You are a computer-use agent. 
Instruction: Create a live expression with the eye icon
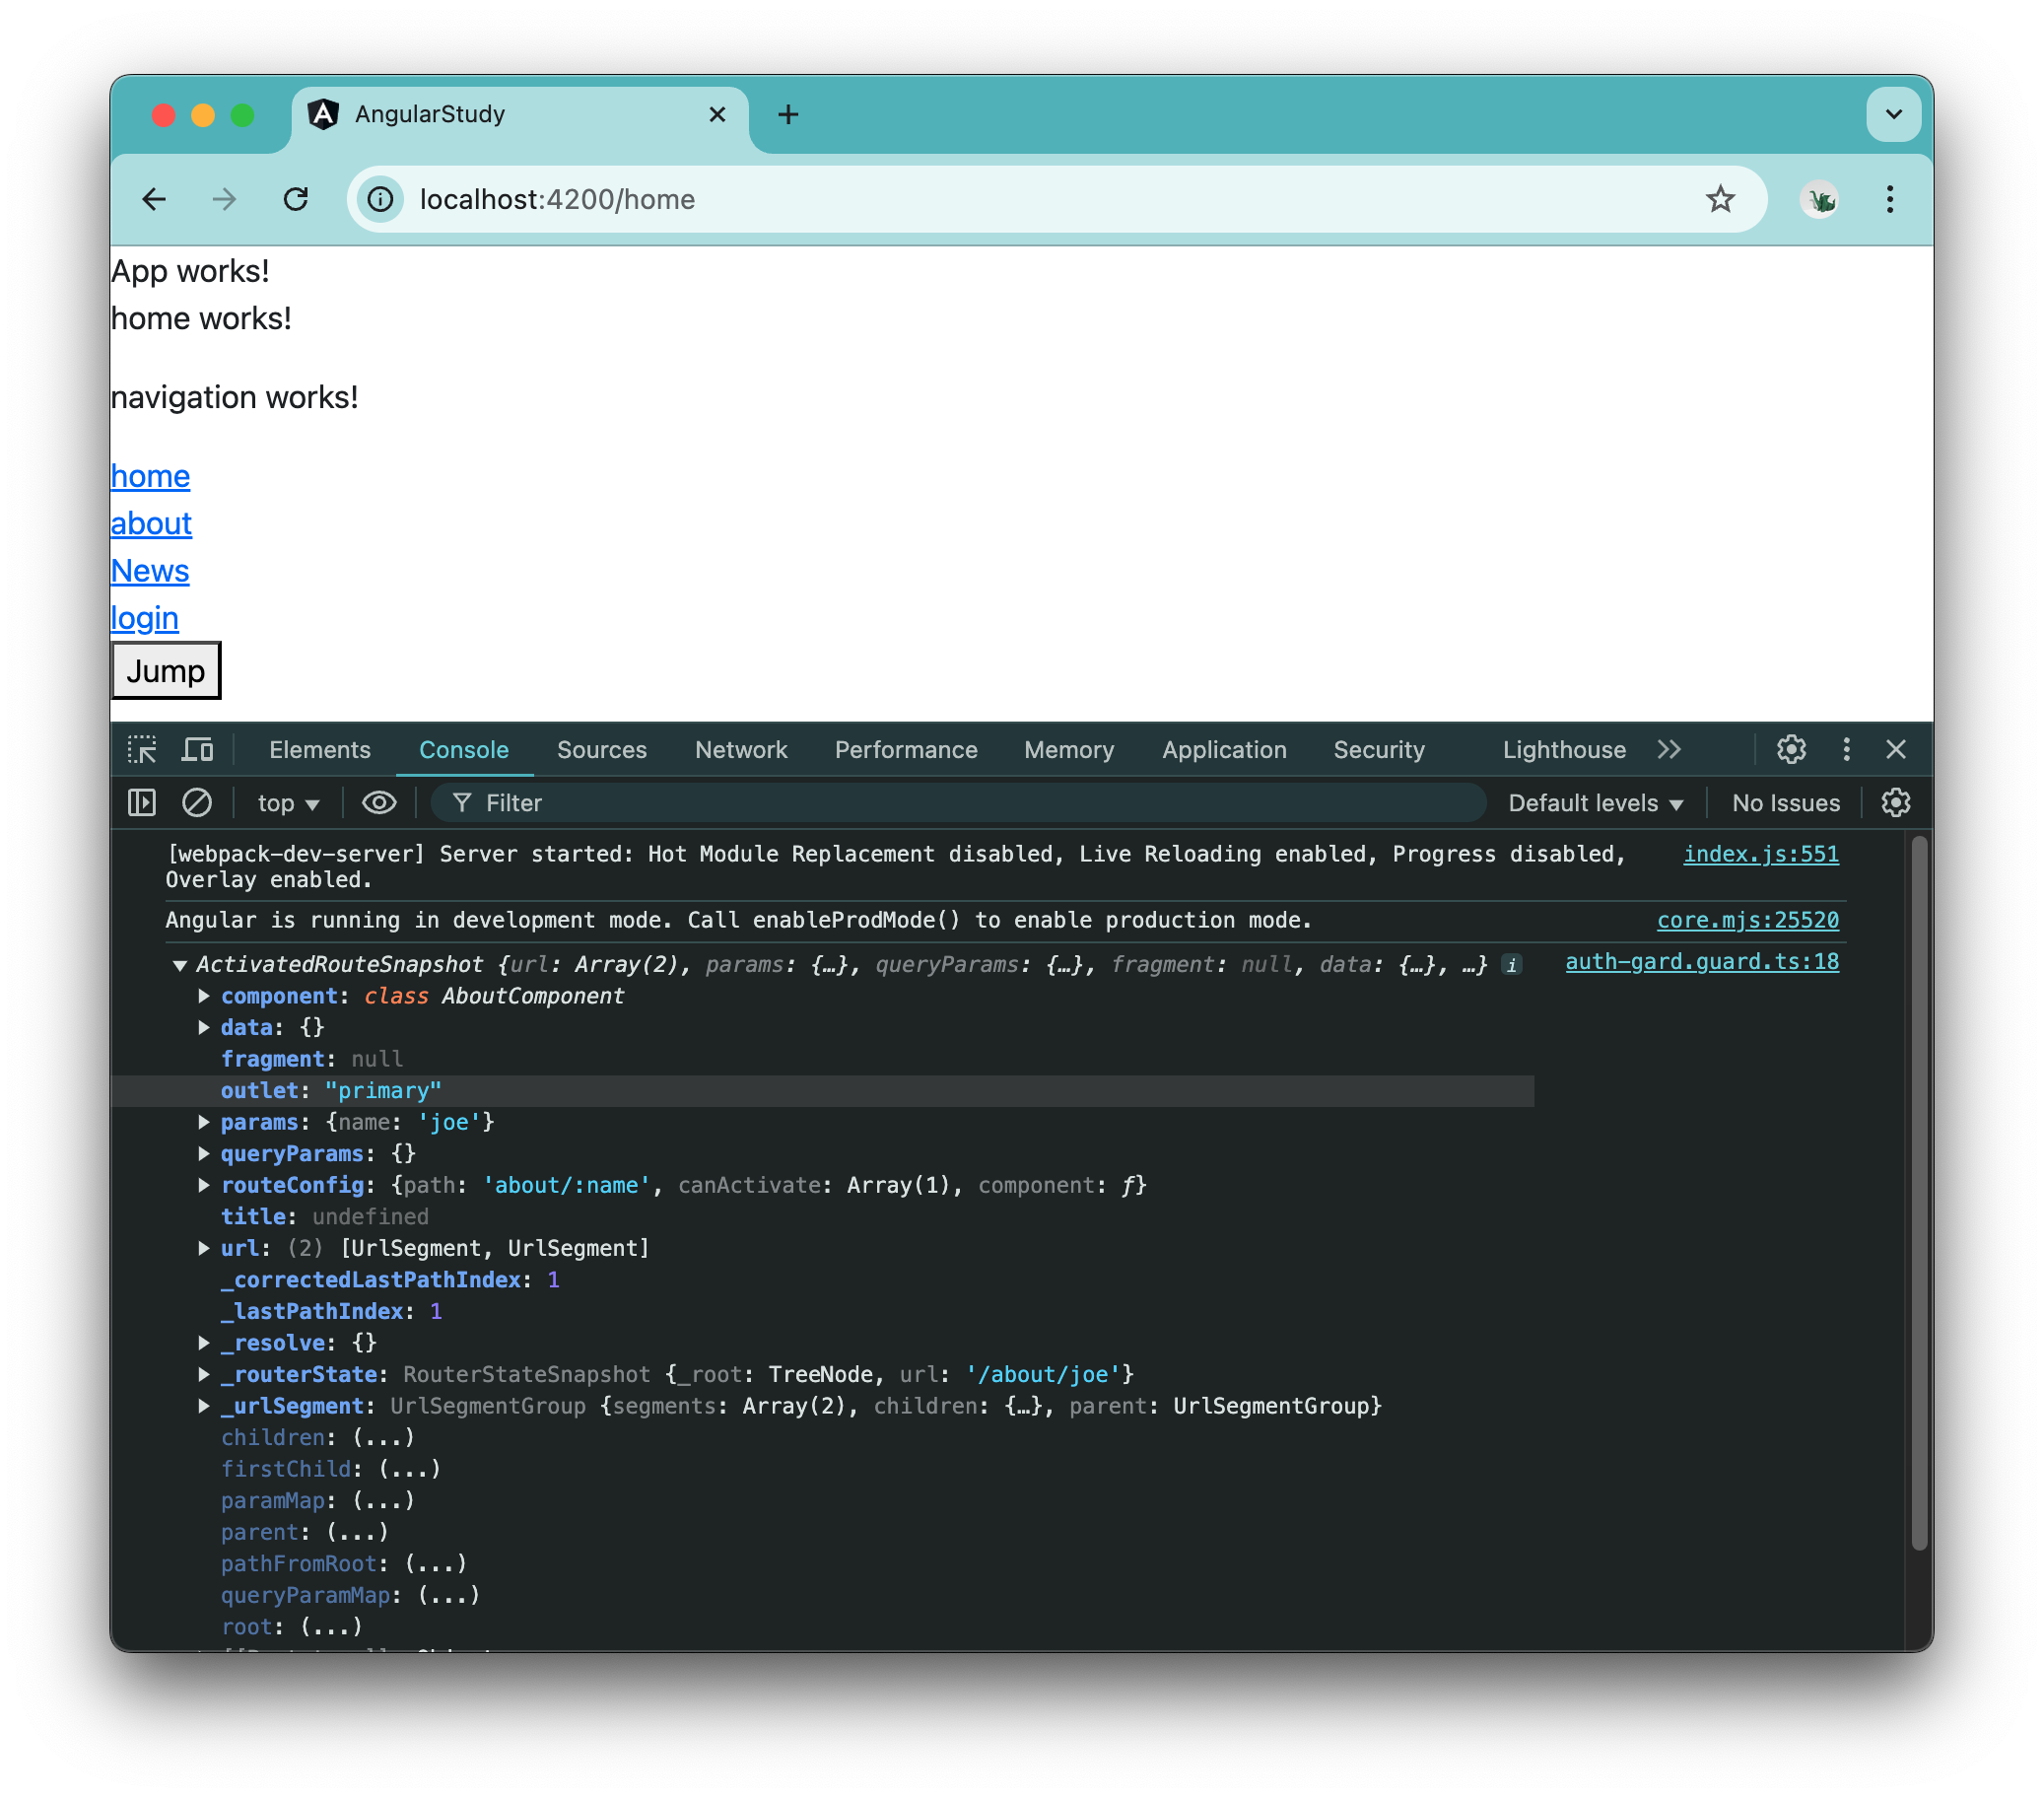(x=379, y=802)
